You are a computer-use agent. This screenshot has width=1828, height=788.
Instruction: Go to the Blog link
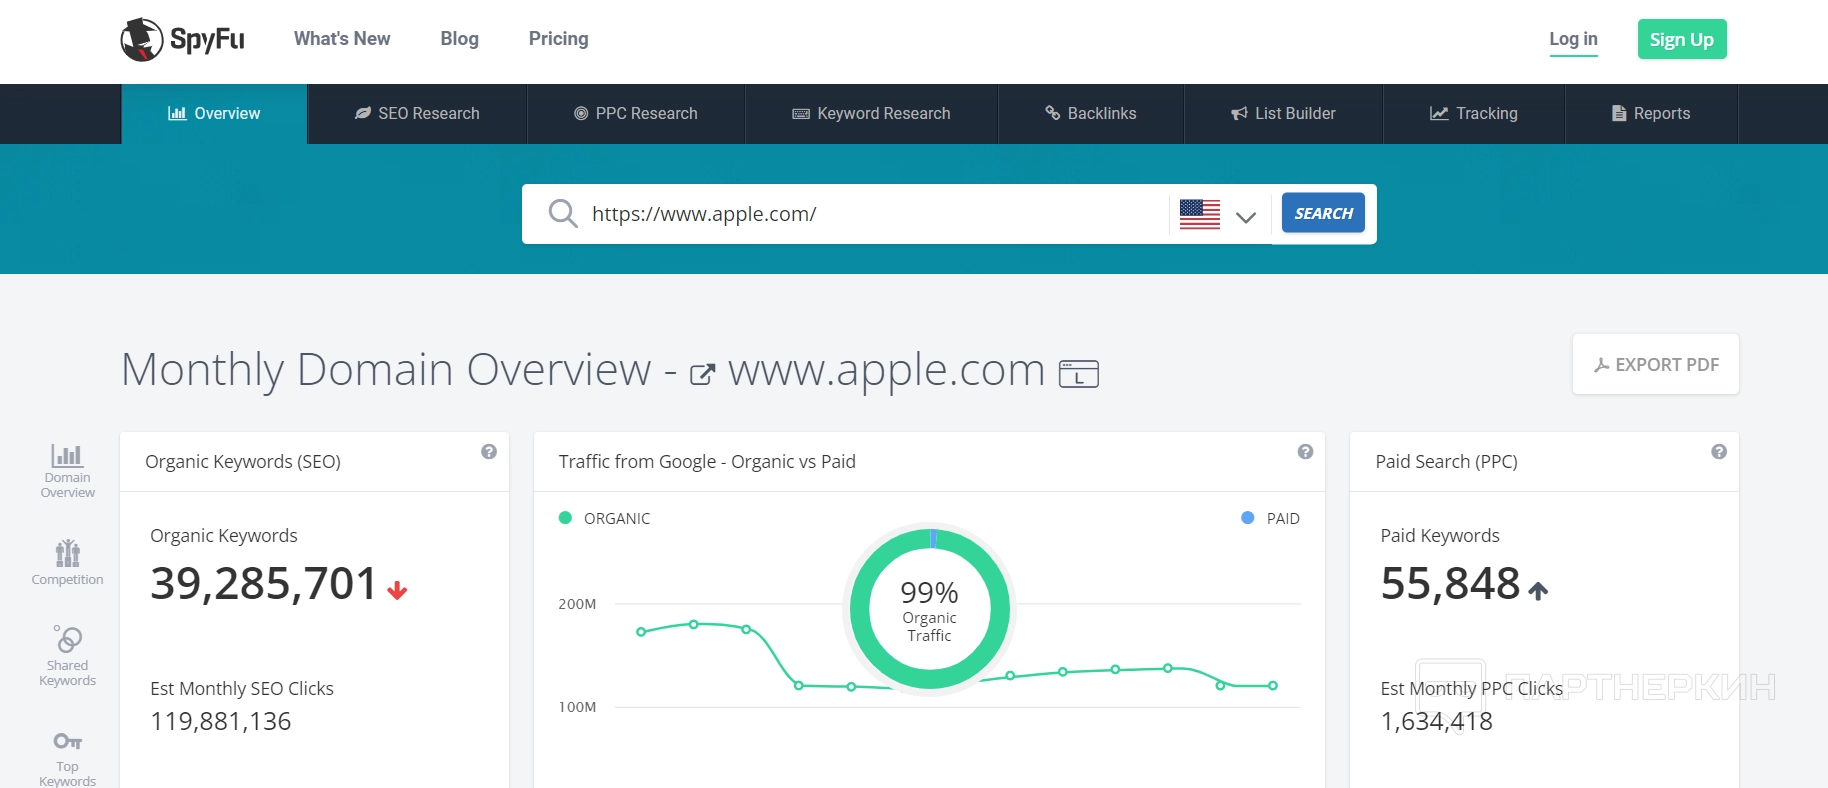click(x=460, y=39)
